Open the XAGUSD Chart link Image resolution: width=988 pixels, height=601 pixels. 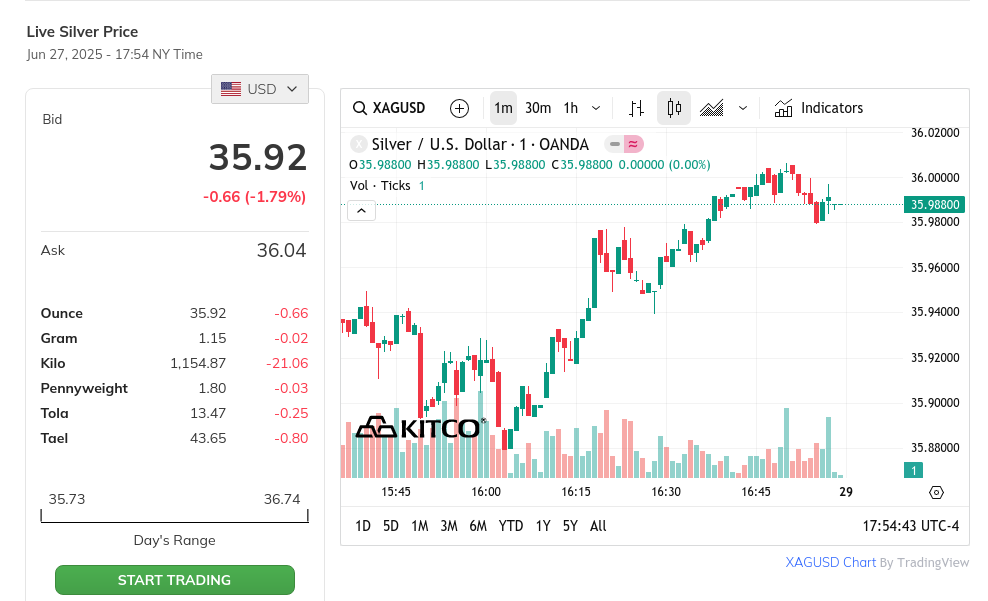pyautogui.click(x=830, y=563)
